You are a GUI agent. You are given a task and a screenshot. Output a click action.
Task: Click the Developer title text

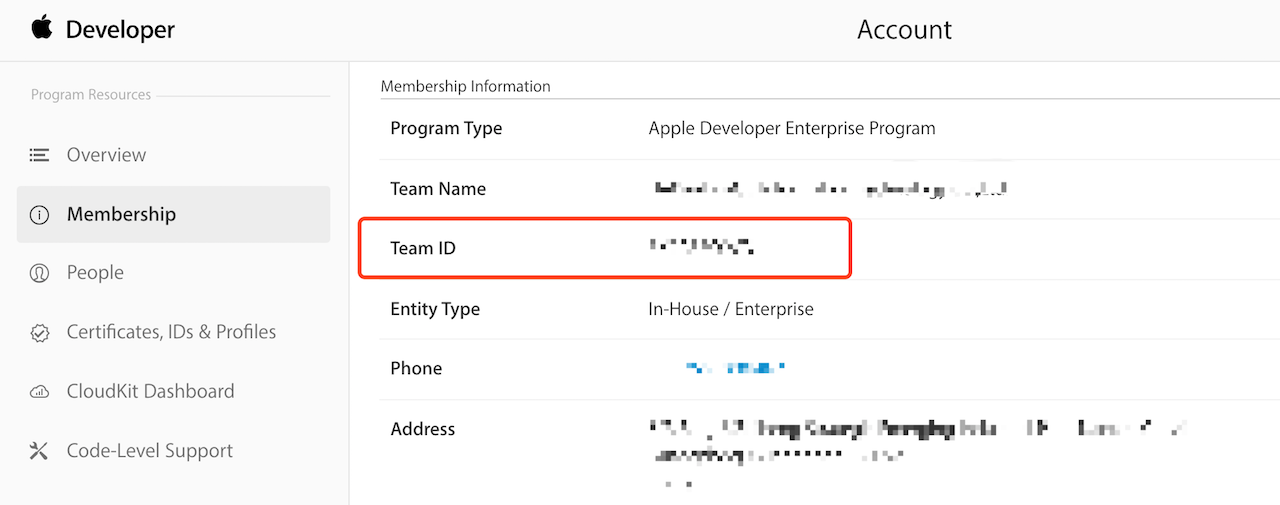coord(120,30)
